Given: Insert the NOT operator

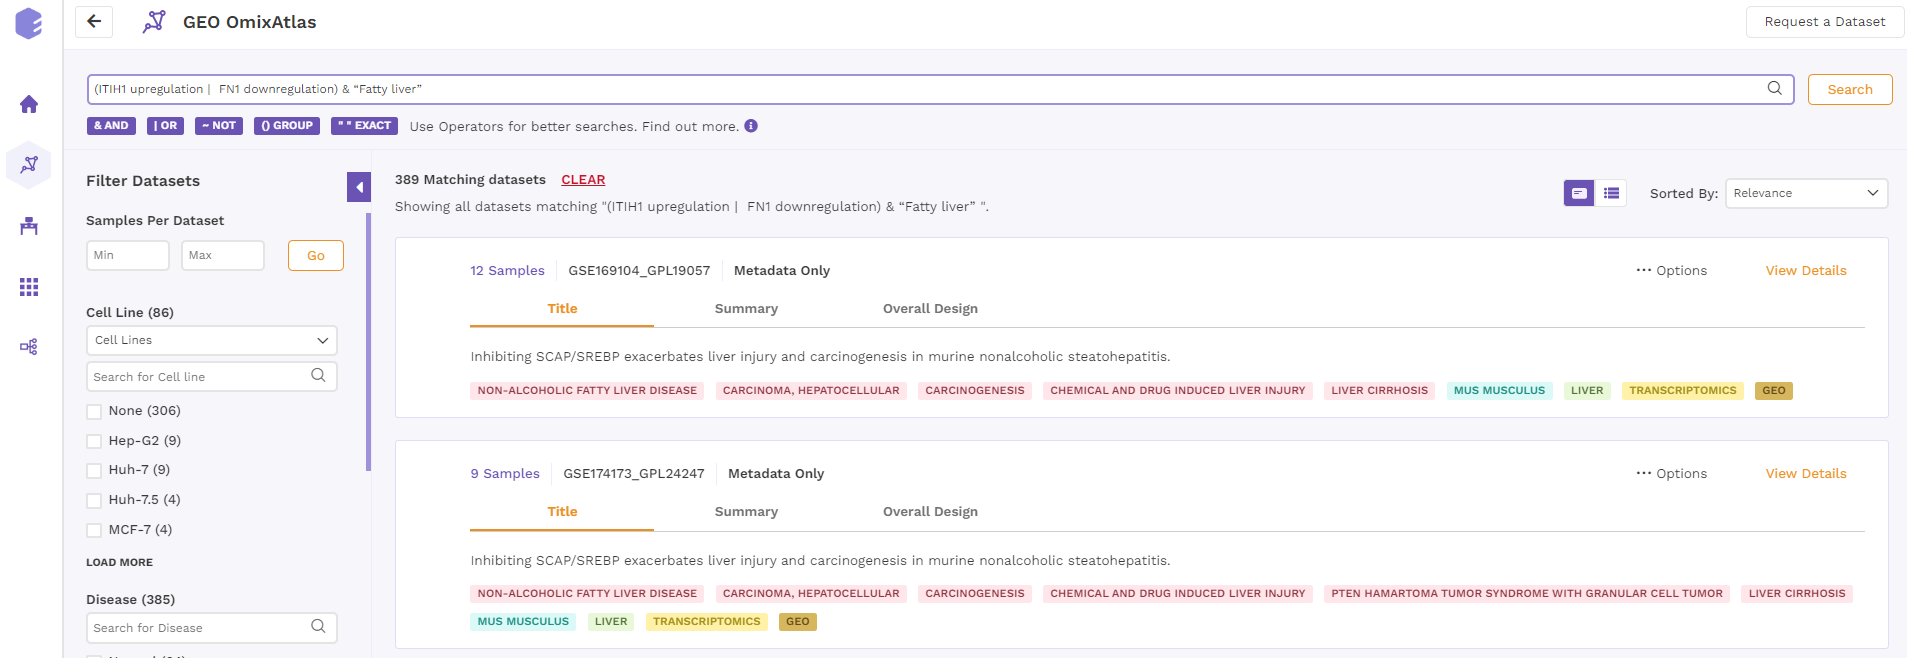Looking at the screenshot, I should tap(219, 126).
